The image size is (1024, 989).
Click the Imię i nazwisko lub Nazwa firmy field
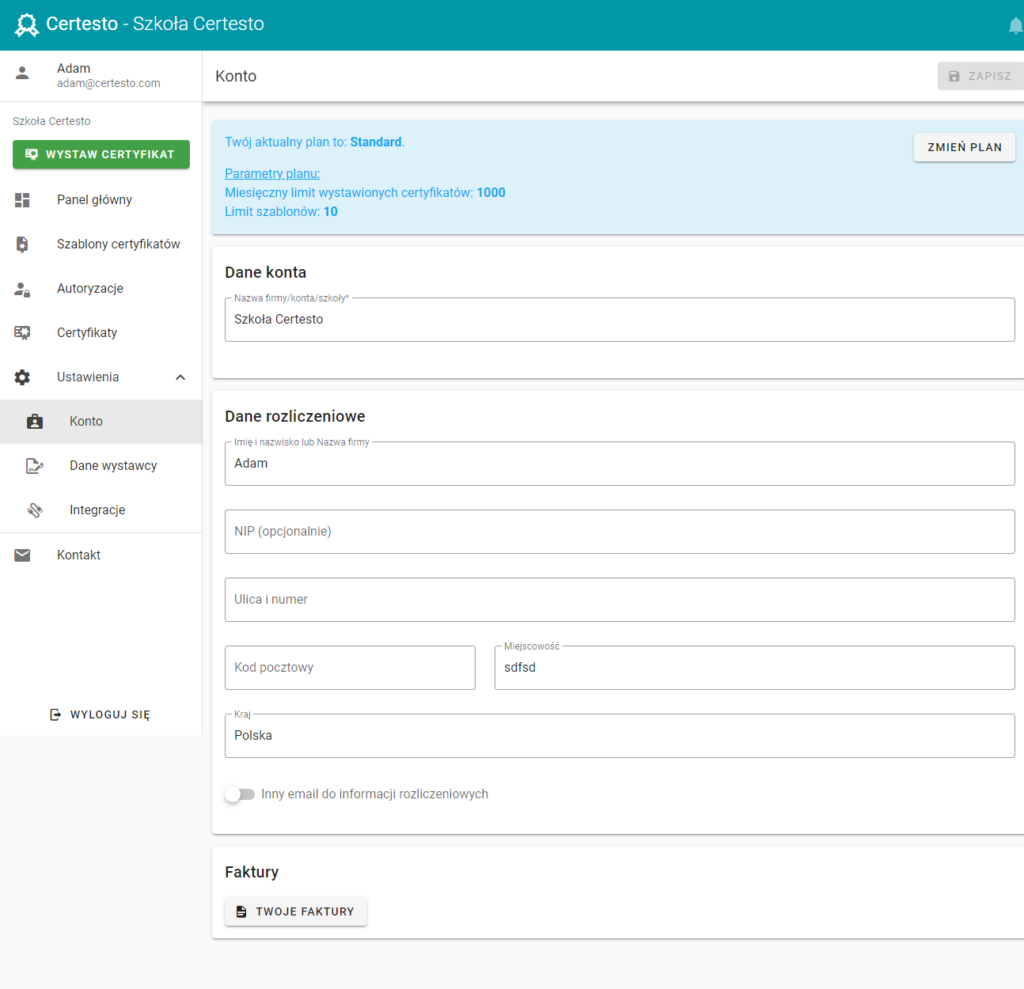tap(619, 464)
